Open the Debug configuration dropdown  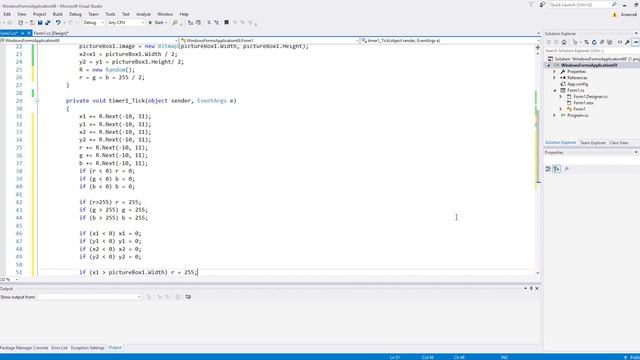pyautogui.click(x=93, y=23)
